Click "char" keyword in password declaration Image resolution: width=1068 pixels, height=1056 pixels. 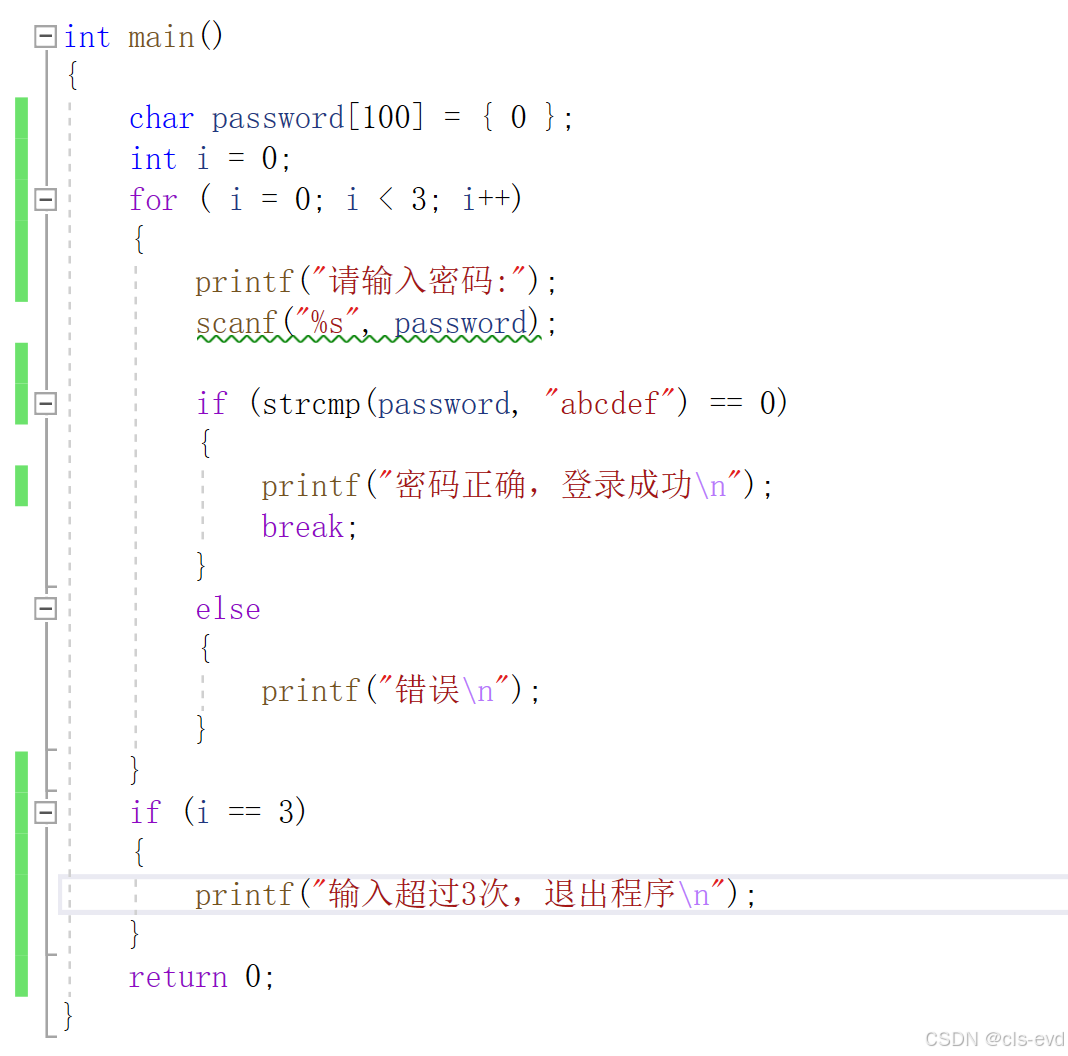coord(161,118)
